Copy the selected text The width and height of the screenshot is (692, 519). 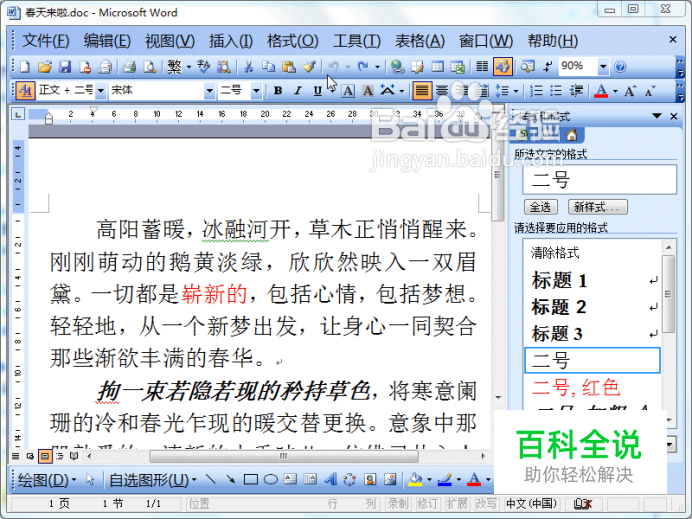268,67
